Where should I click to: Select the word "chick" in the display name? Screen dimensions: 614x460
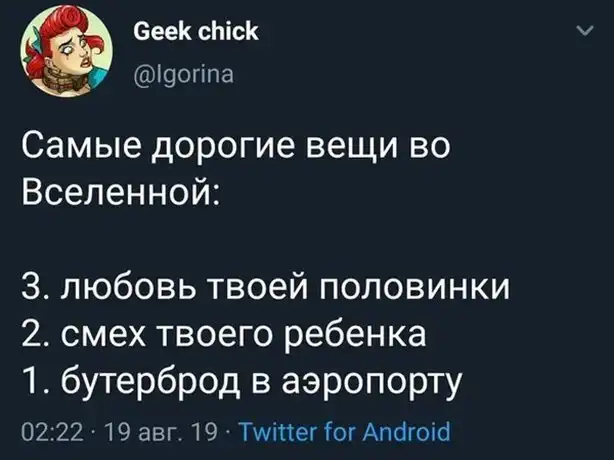point(228,31)
